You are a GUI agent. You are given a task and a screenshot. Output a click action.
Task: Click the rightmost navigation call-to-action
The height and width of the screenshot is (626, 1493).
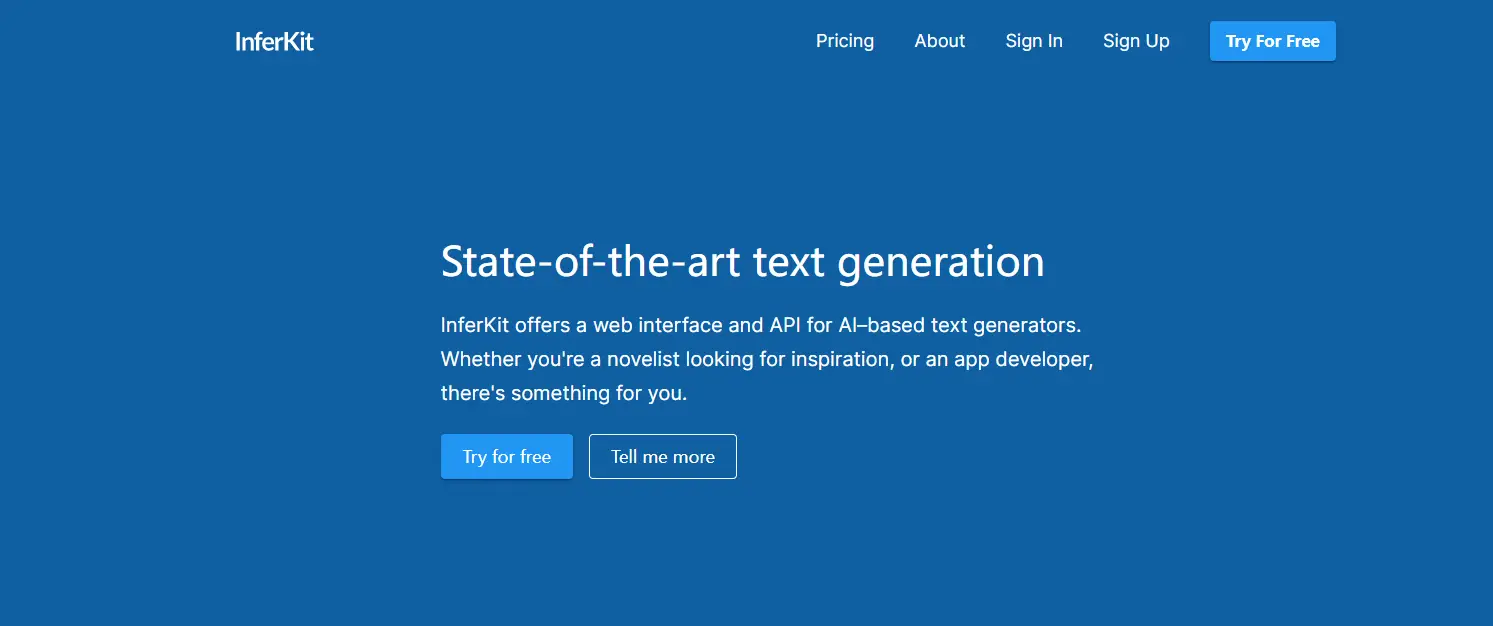click(1272, 41)
